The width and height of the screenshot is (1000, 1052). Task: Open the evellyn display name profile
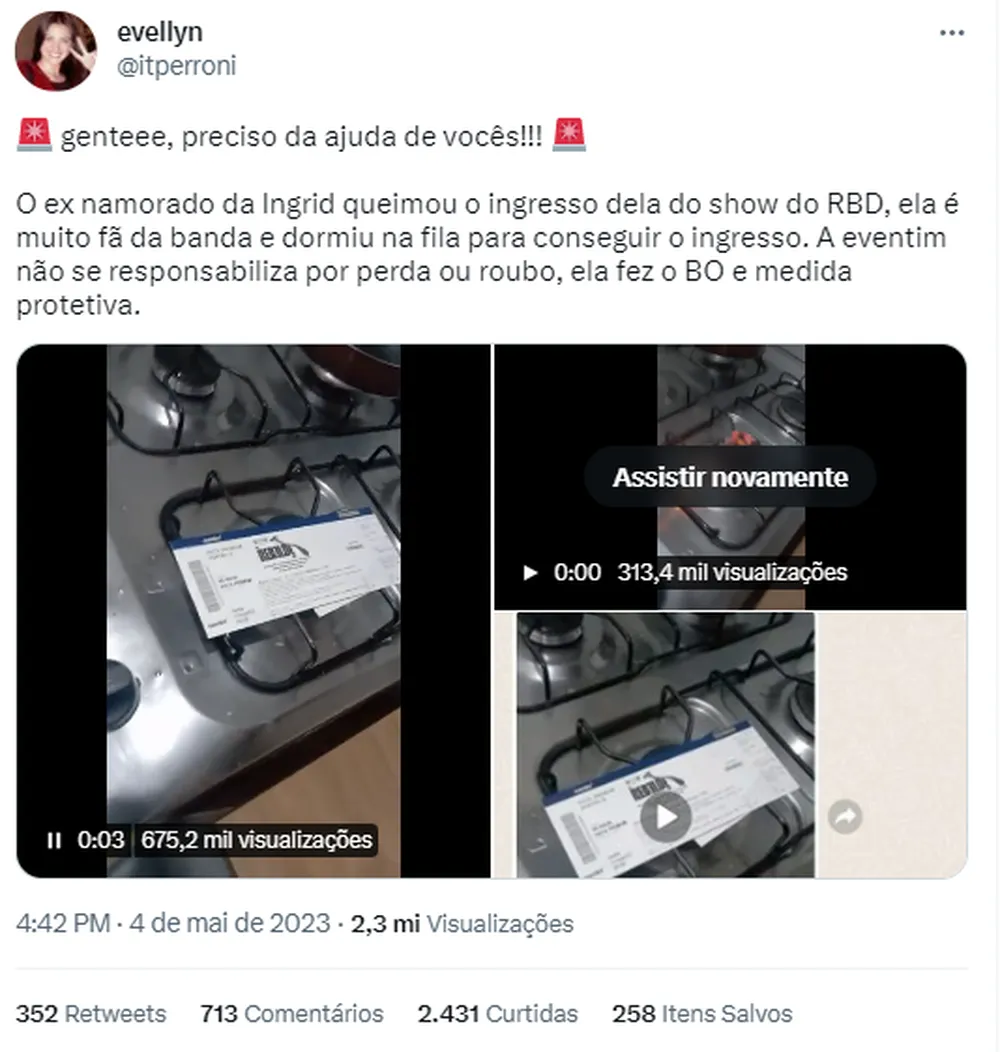160,32
